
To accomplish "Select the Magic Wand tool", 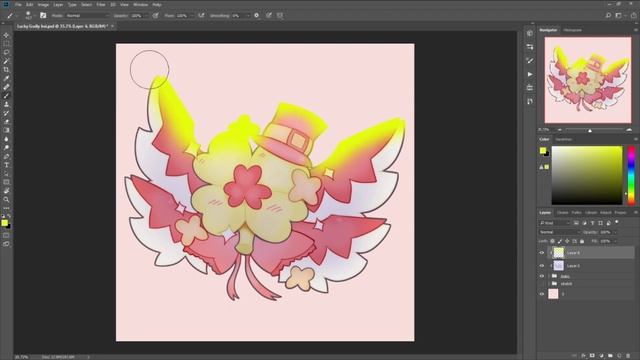I will tap(6, 61).
